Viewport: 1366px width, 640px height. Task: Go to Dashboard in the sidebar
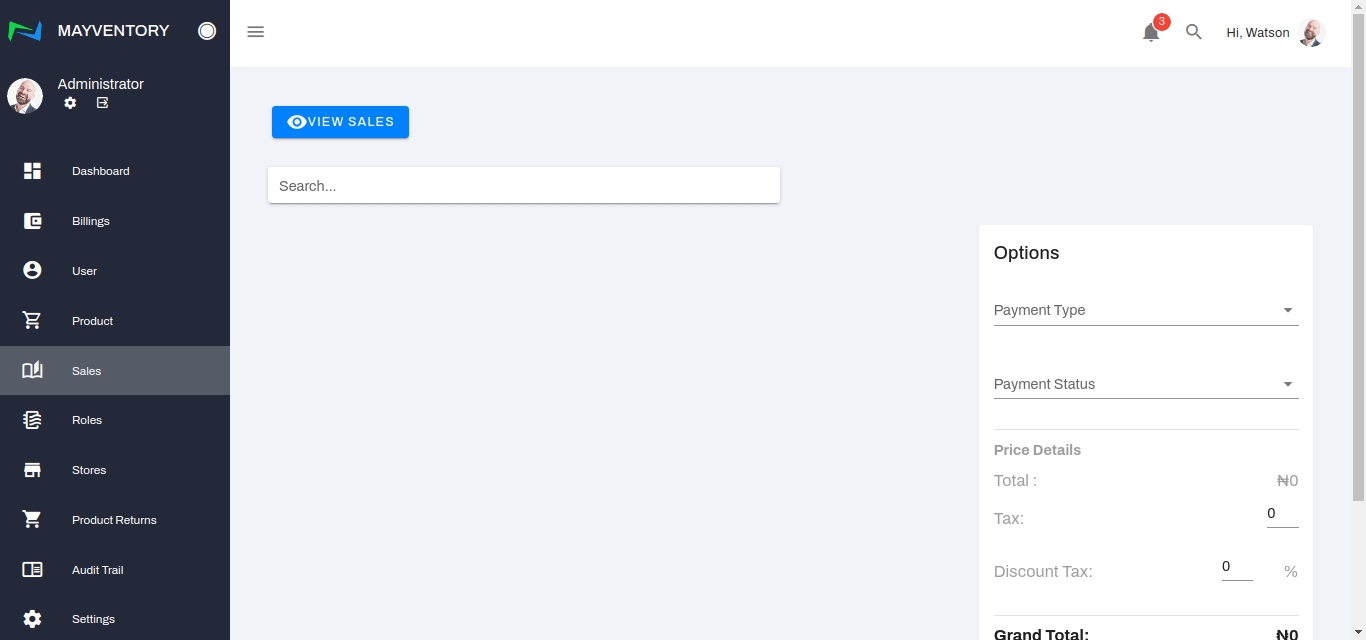[100, 171]
